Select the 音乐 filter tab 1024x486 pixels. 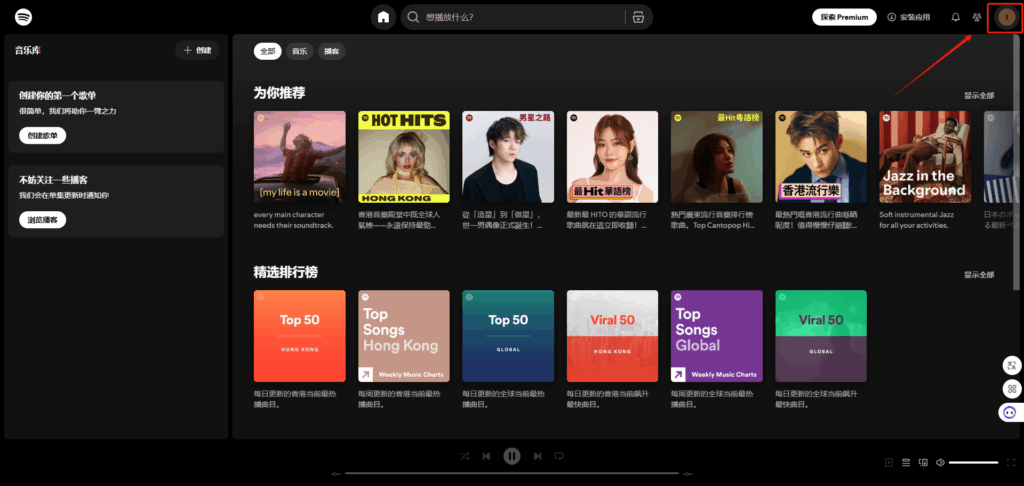pyautogui.click(x=299, y=52)
